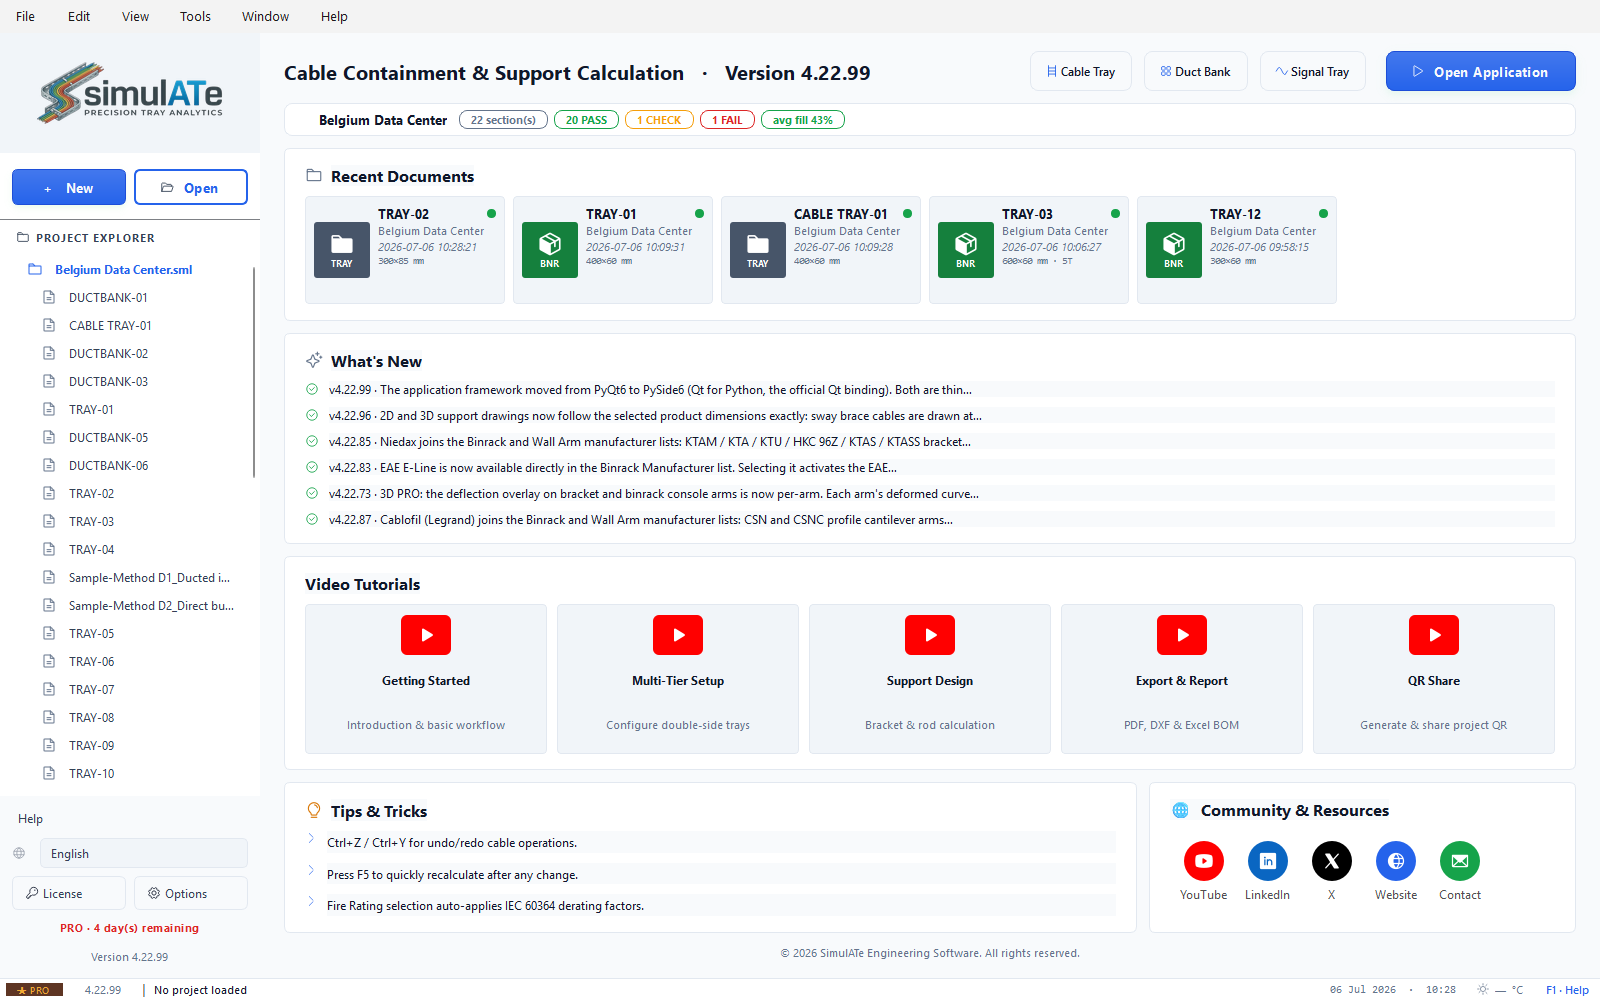
Task: Click the folder icon next to Recent Documents
Action: click(314, 175)
